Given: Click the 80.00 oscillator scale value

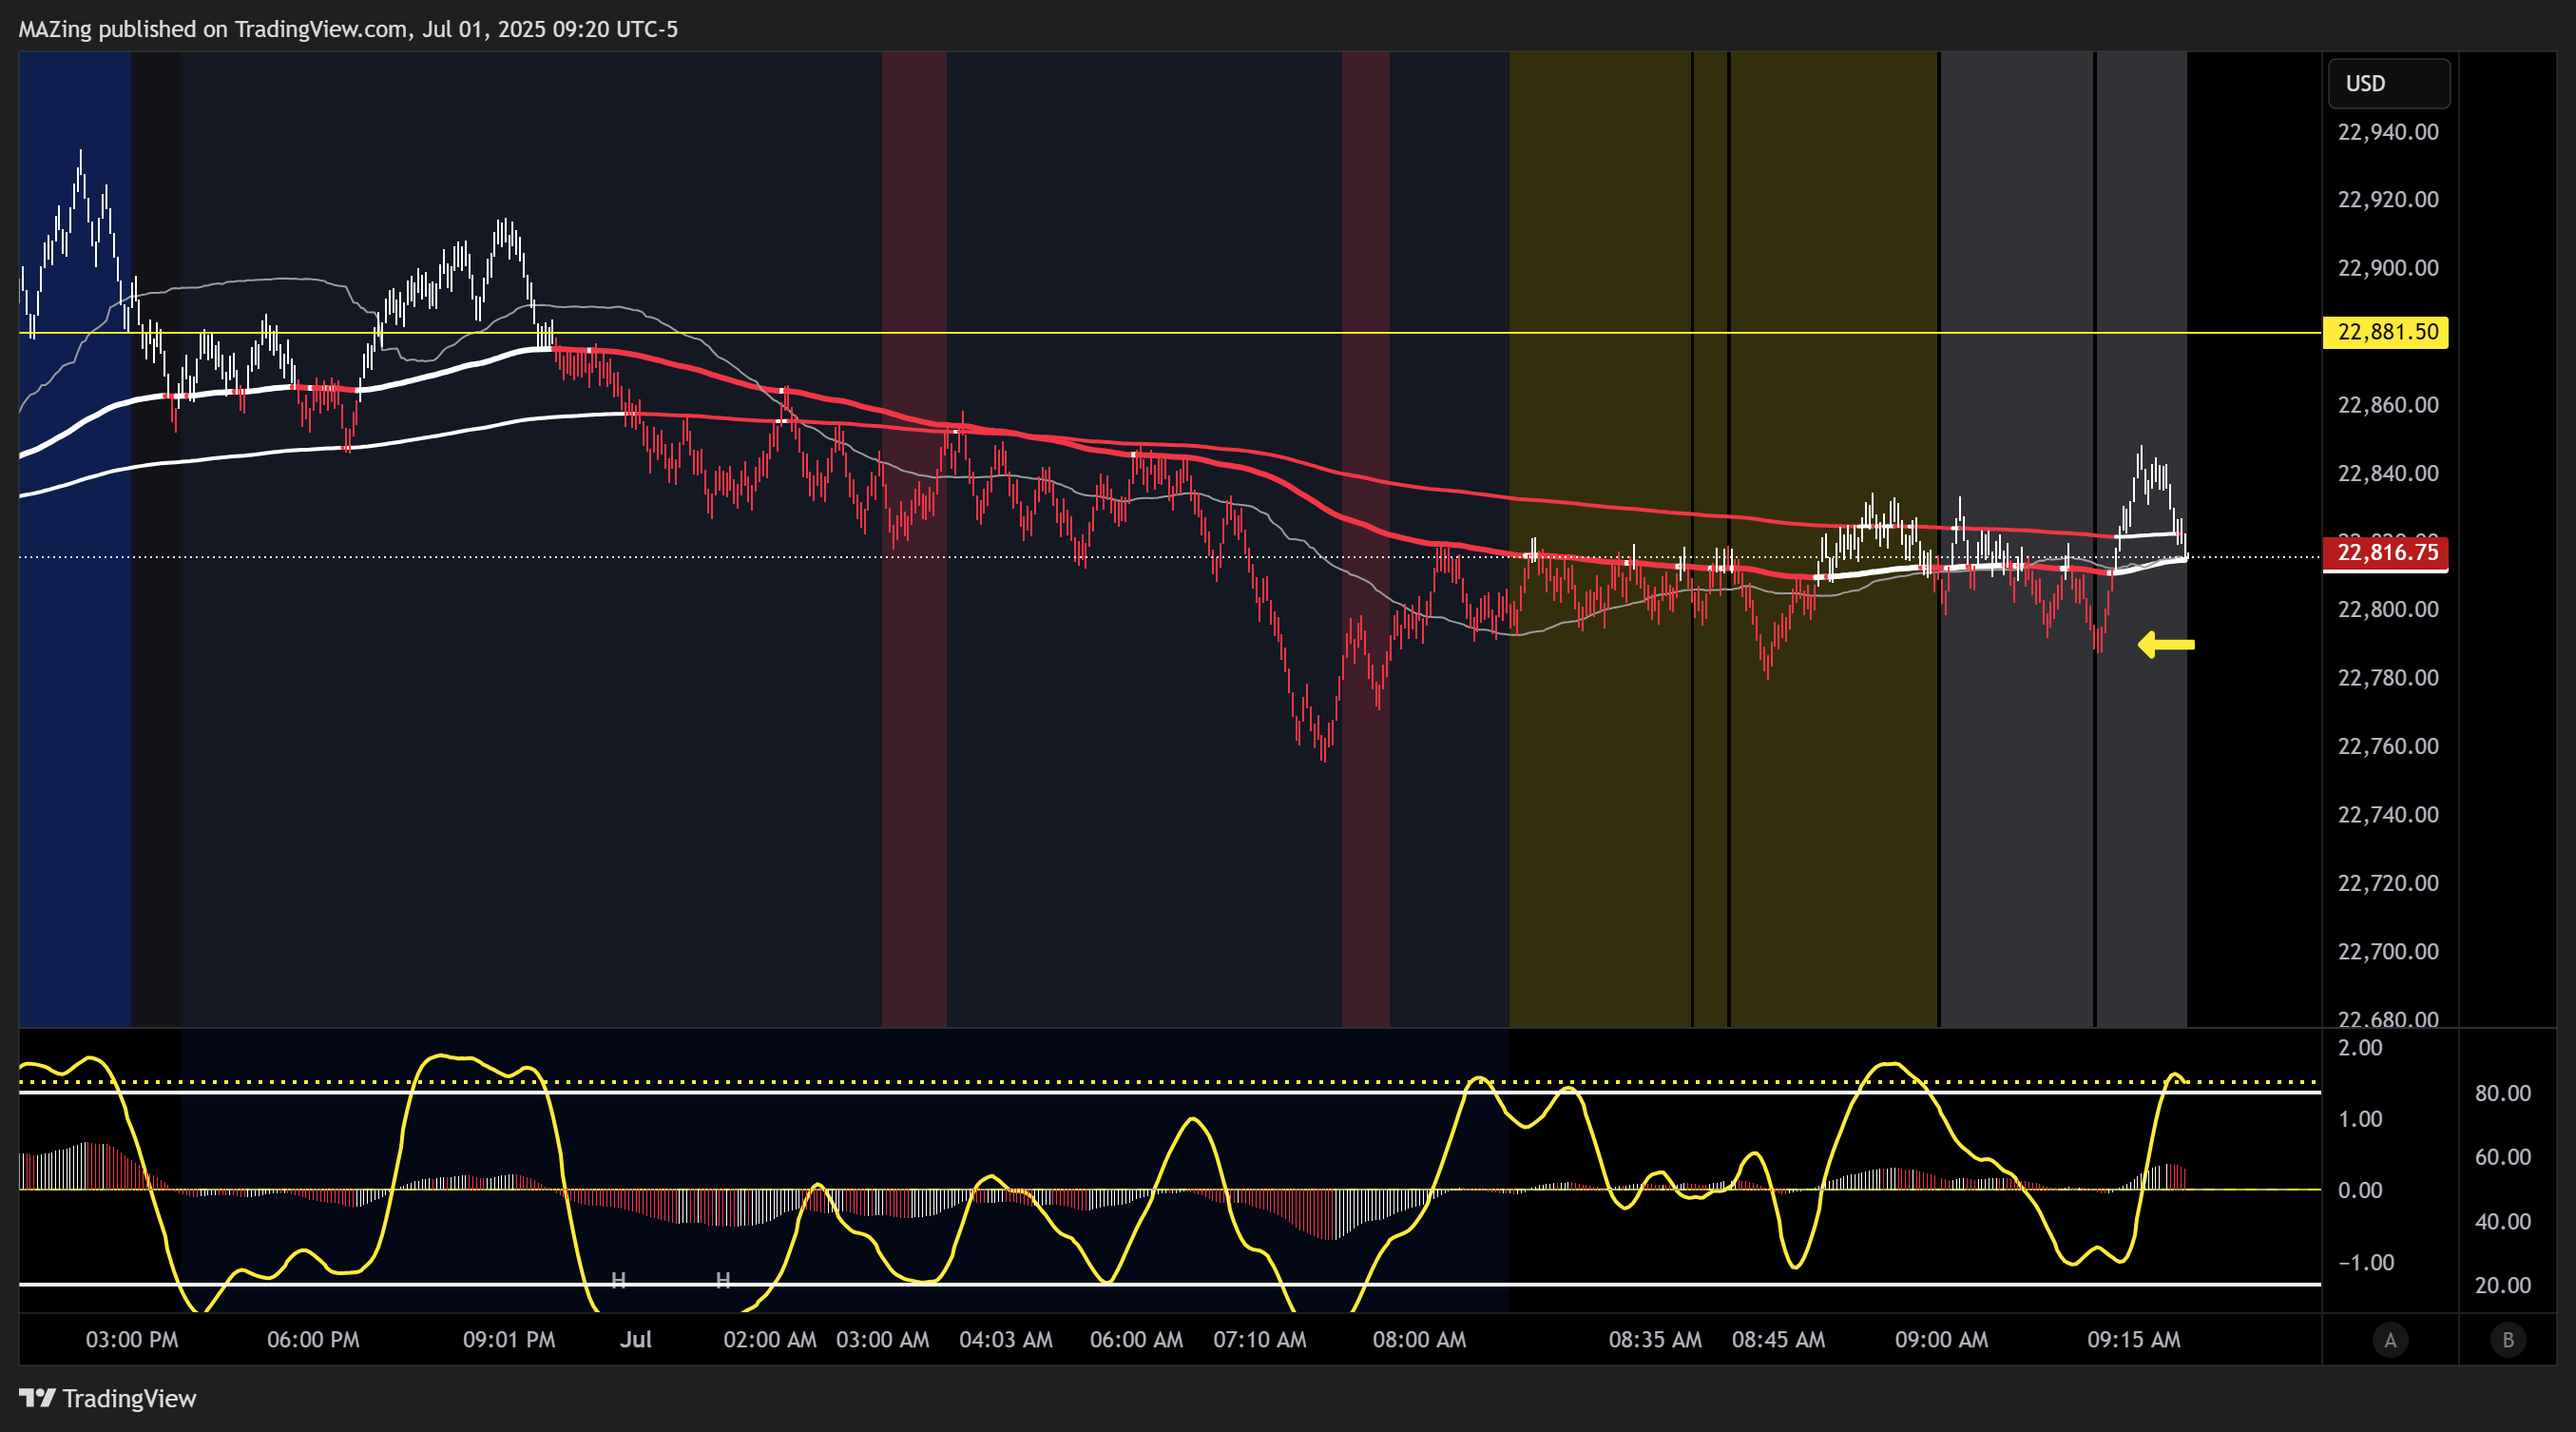Looking at the screenshot, I should pyautogui.click(x=2503, y=1093).
